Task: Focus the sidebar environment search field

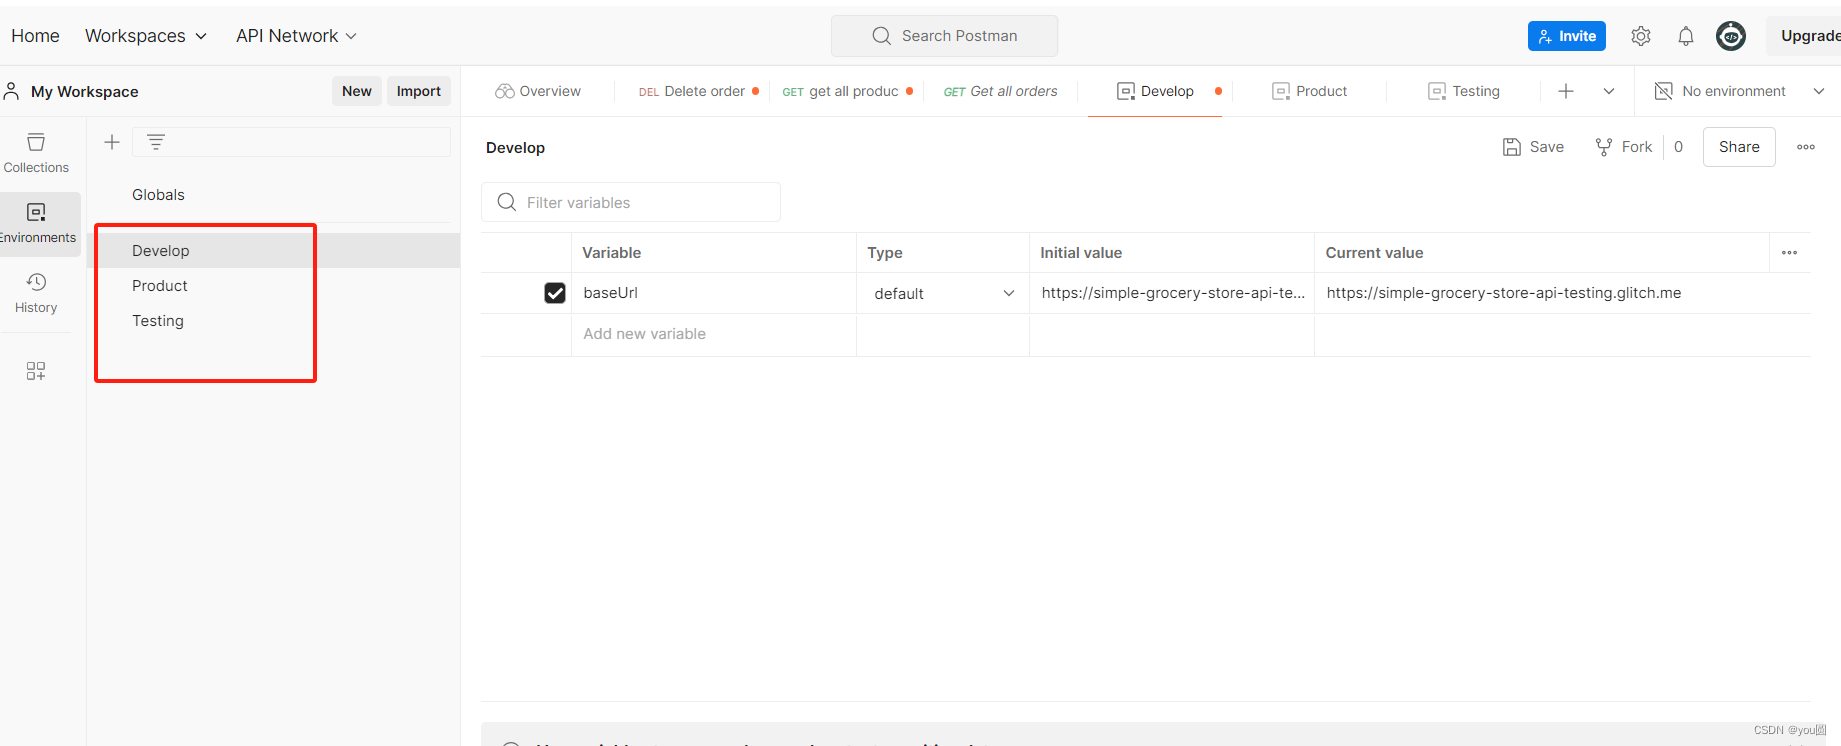Action: (292, 142)
